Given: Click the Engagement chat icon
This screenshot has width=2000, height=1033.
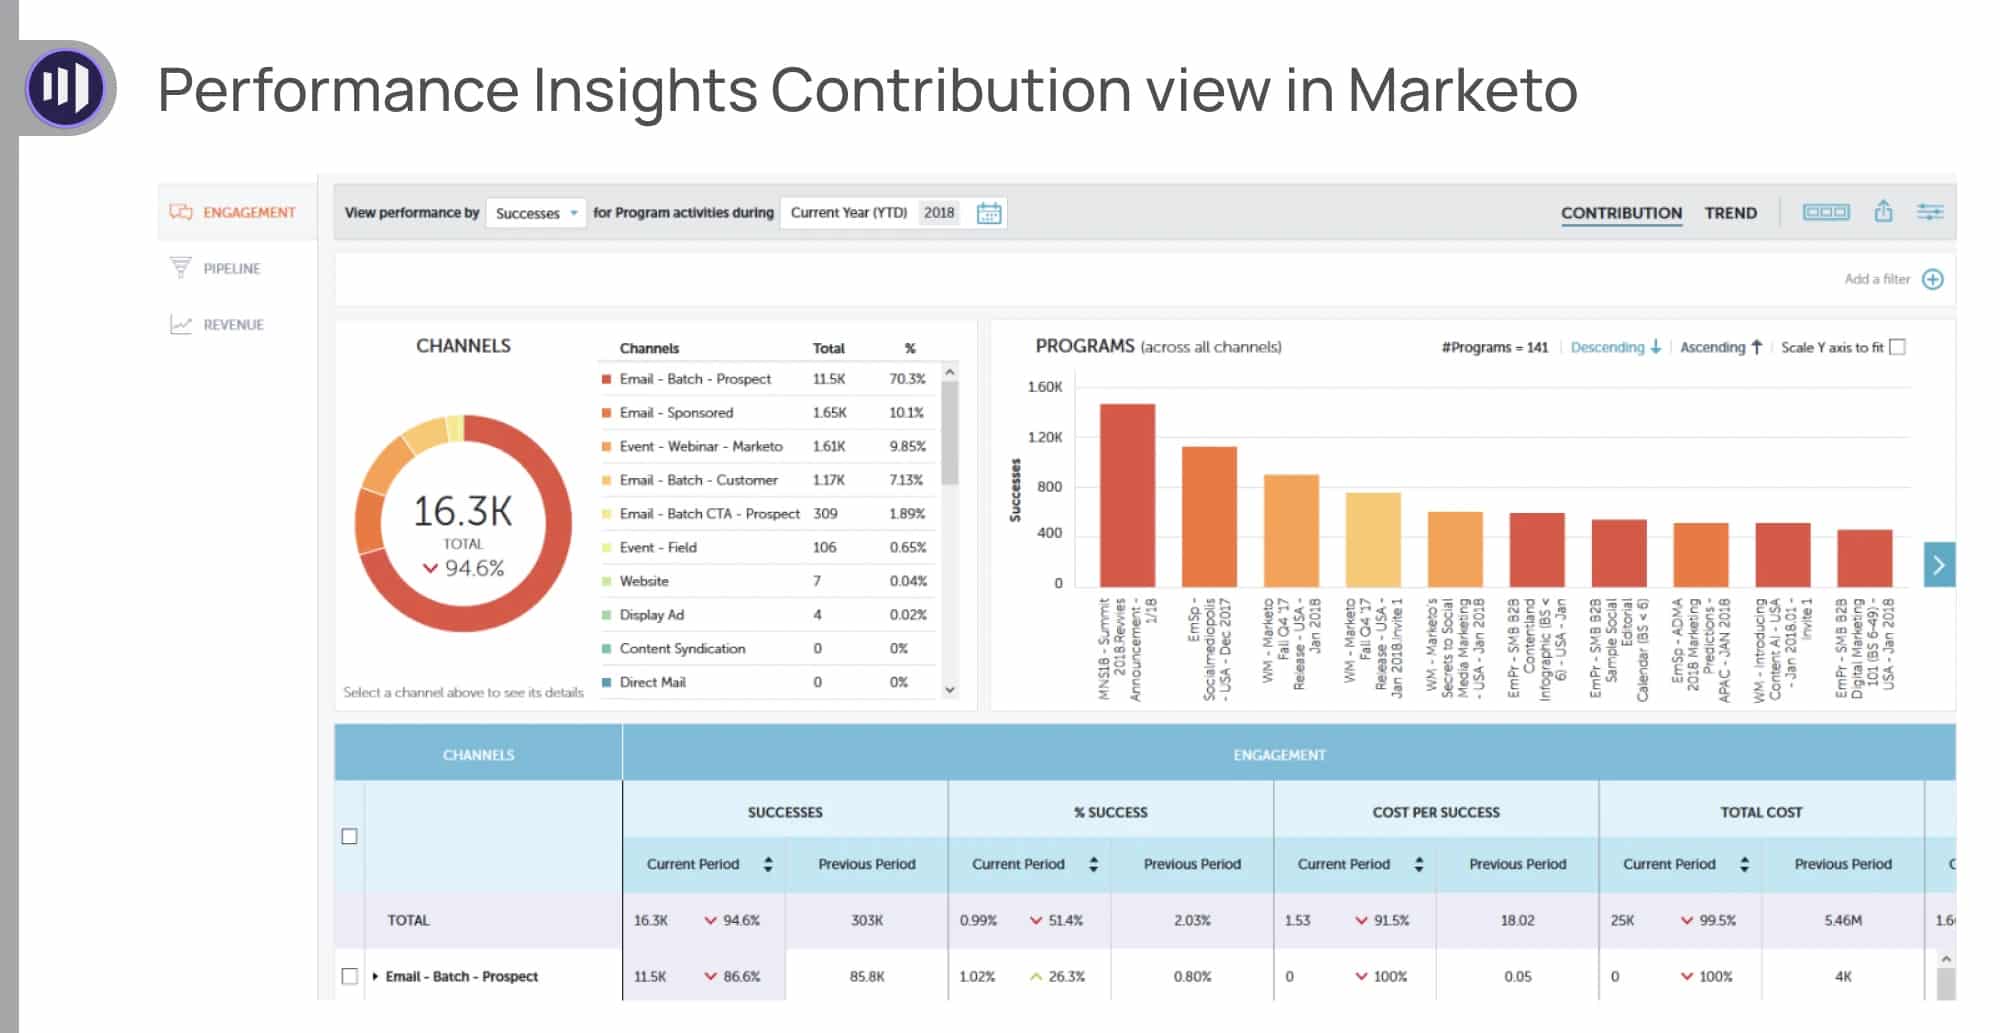Looking at the screenshot, I should [x=181, y=212].
